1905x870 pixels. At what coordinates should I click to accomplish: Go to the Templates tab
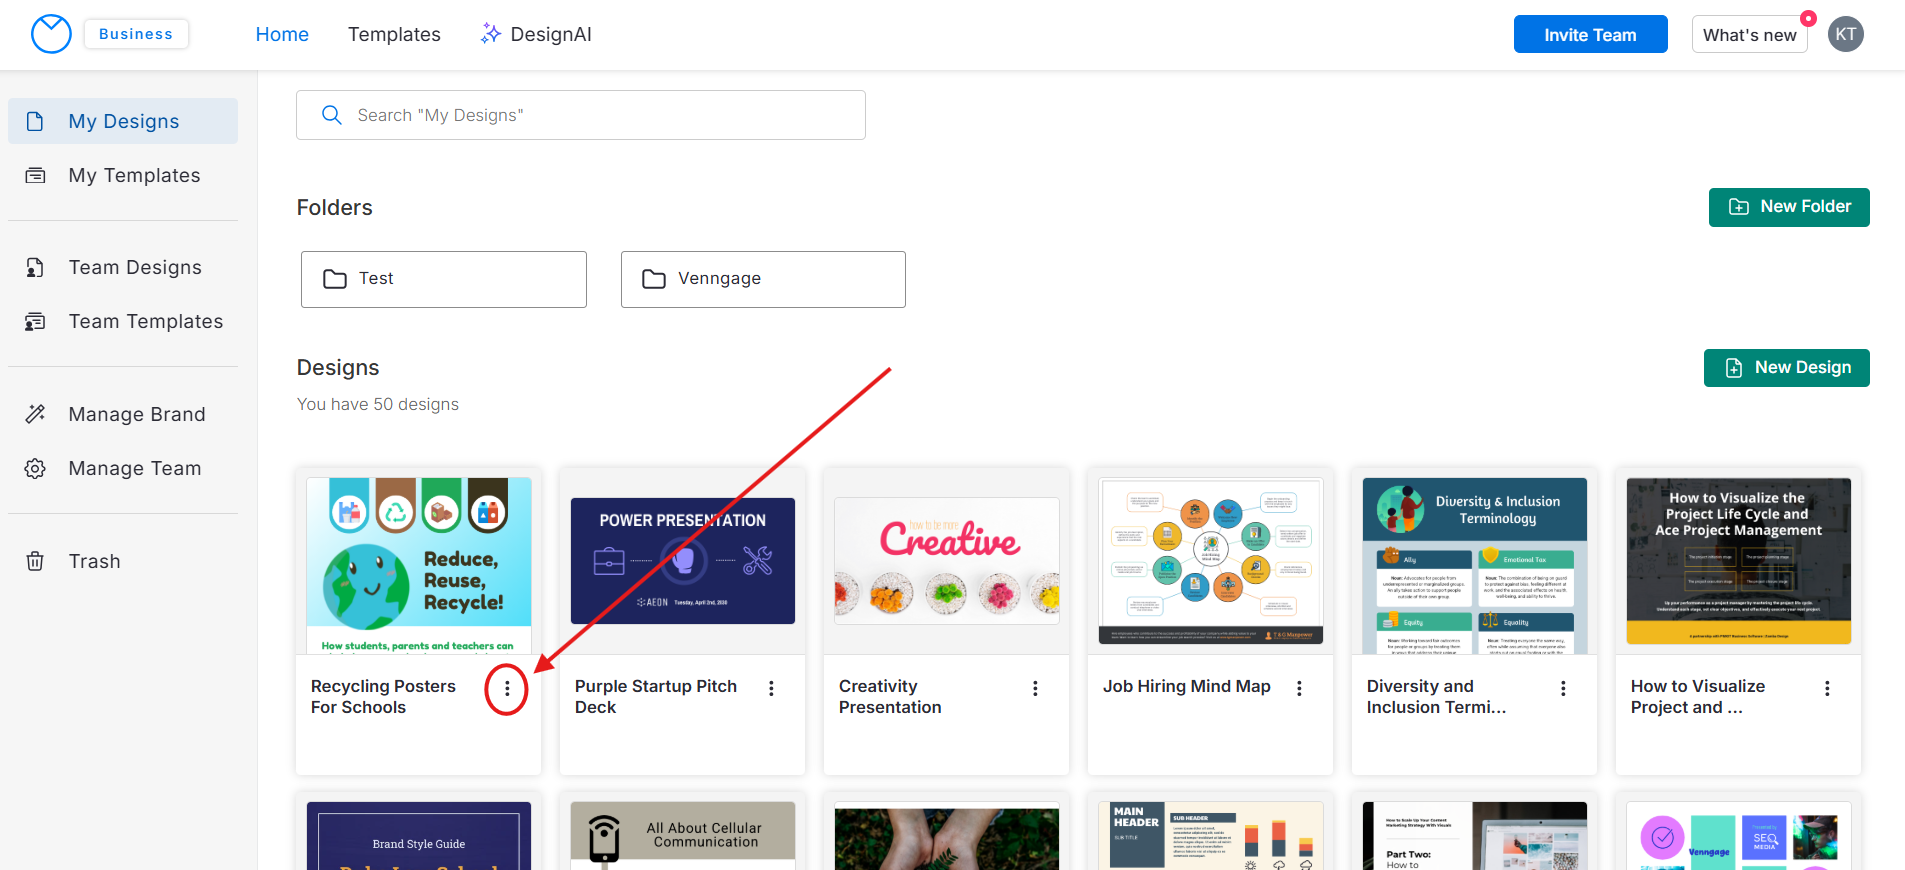(x=394, y=34)
